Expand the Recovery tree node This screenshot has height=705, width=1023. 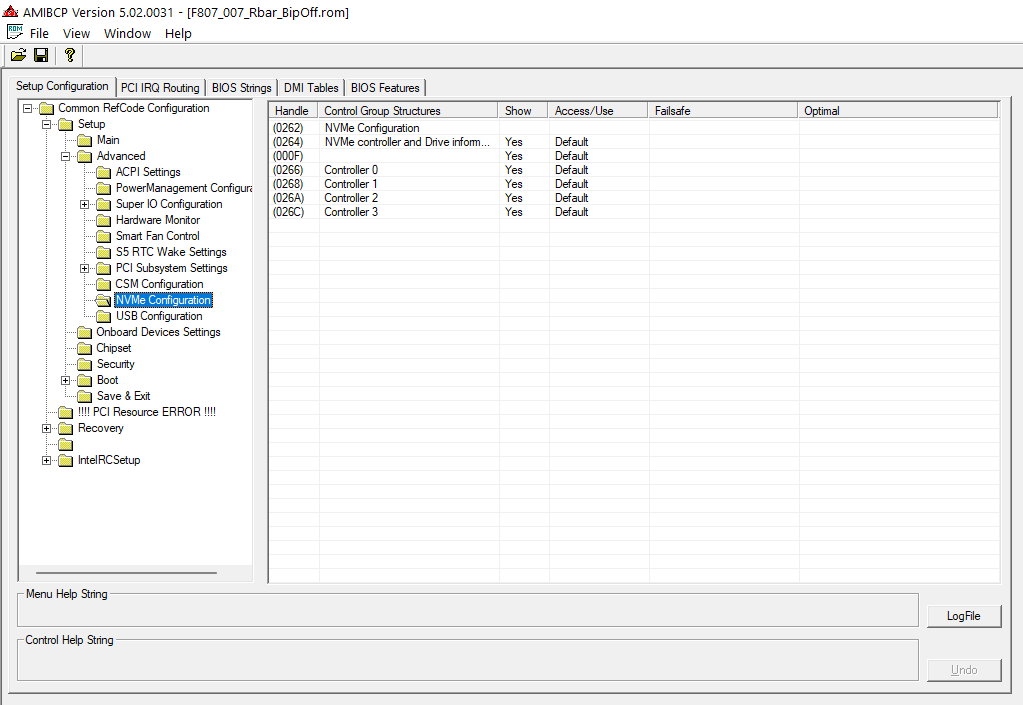click(x=46, y=428)
